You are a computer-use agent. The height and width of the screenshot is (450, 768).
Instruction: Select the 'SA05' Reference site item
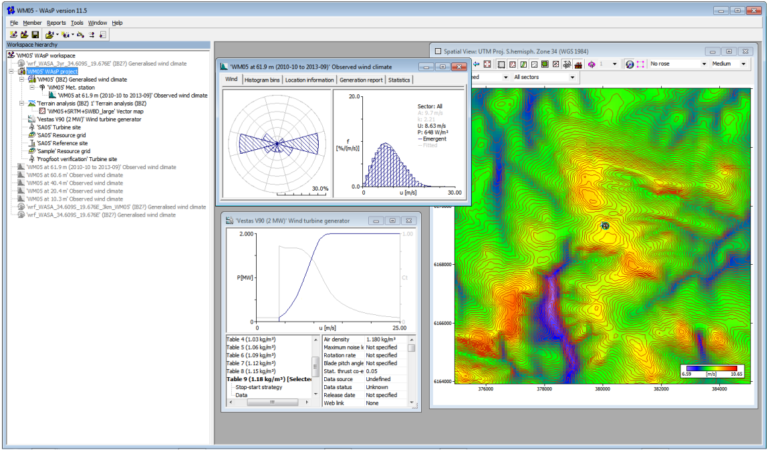[x=62, y=143]
